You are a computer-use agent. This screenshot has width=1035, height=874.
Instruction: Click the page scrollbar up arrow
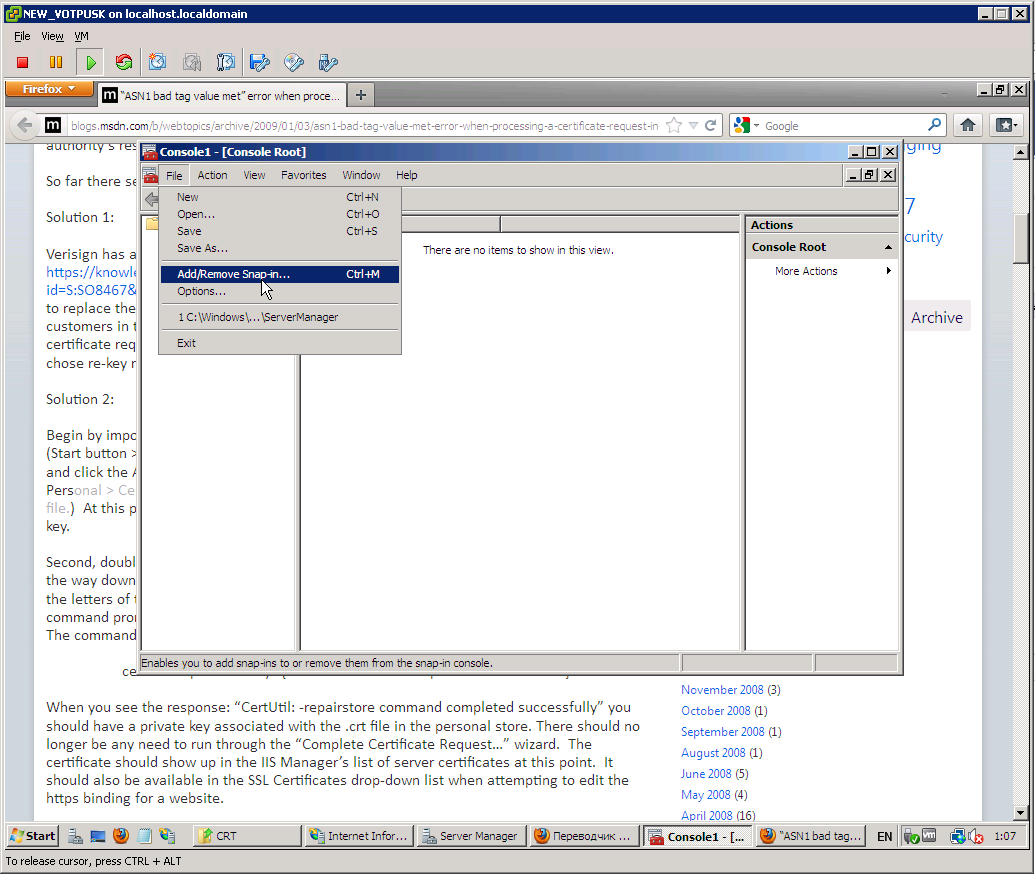(x=1020, y=152)
